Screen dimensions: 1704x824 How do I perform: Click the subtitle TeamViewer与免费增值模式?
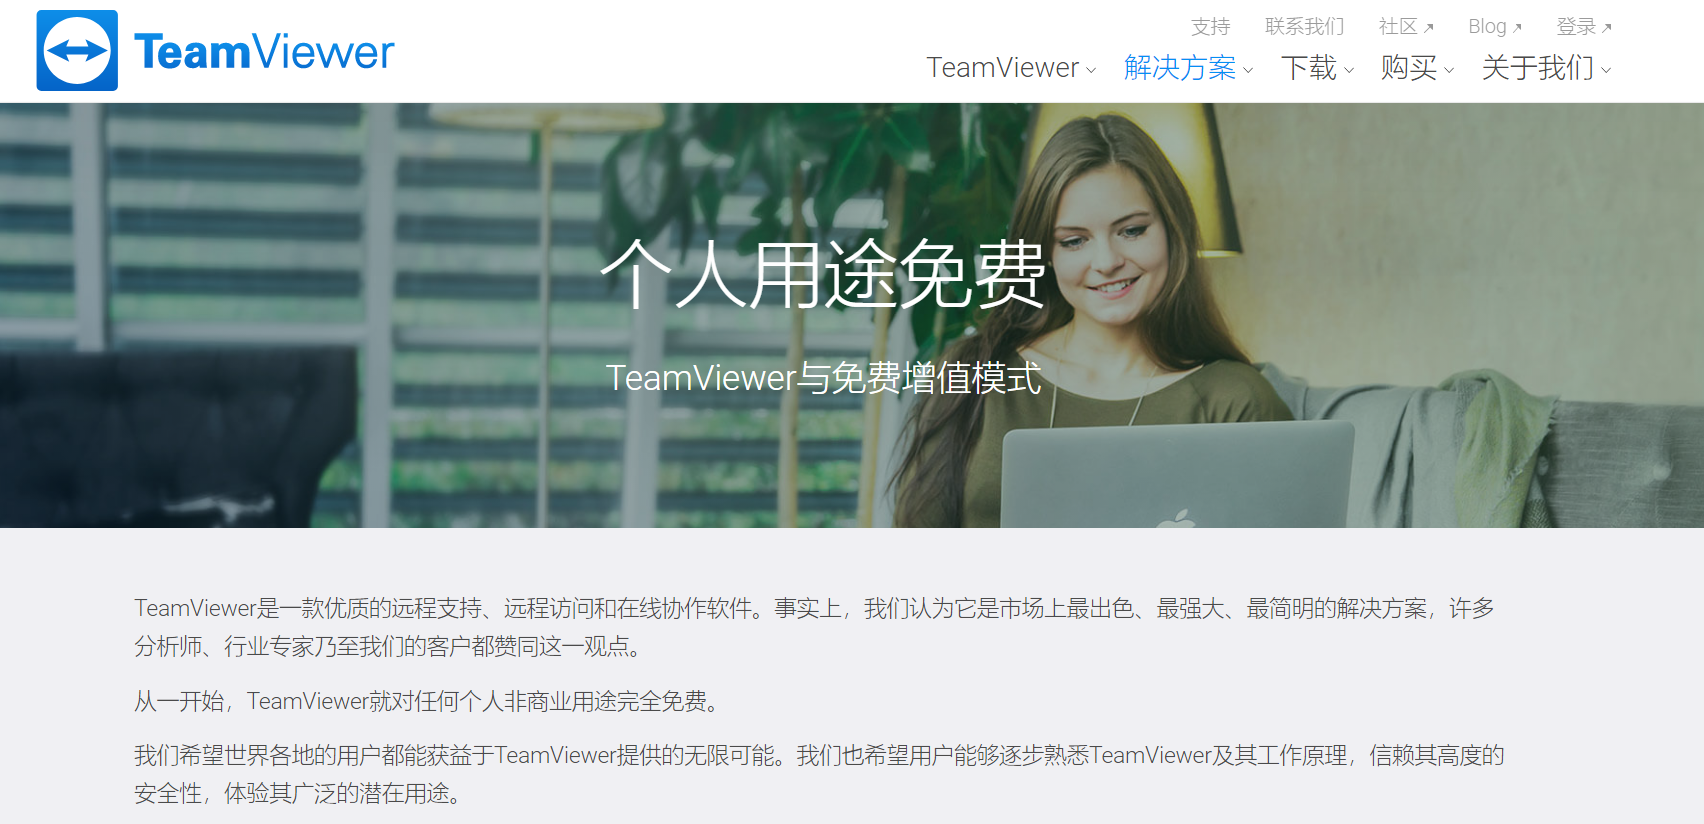[823, 378]
